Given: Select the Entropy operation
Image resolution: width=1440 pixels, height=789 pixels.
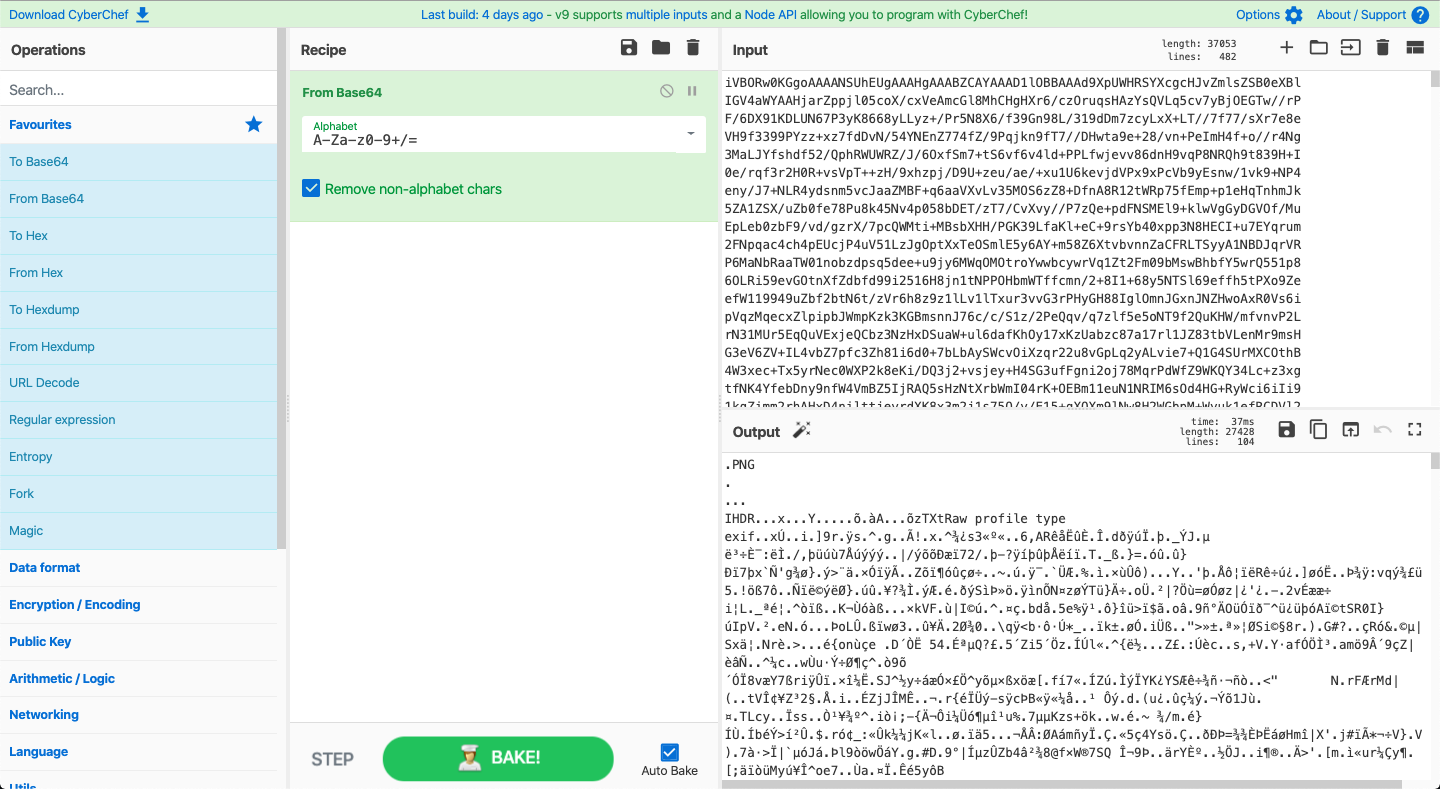Looking at the screenshot, I should (x=138, y=456).
